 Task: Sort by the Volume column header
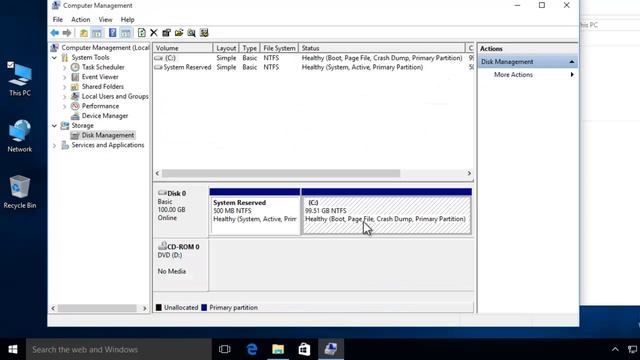(x=183, y=48)
